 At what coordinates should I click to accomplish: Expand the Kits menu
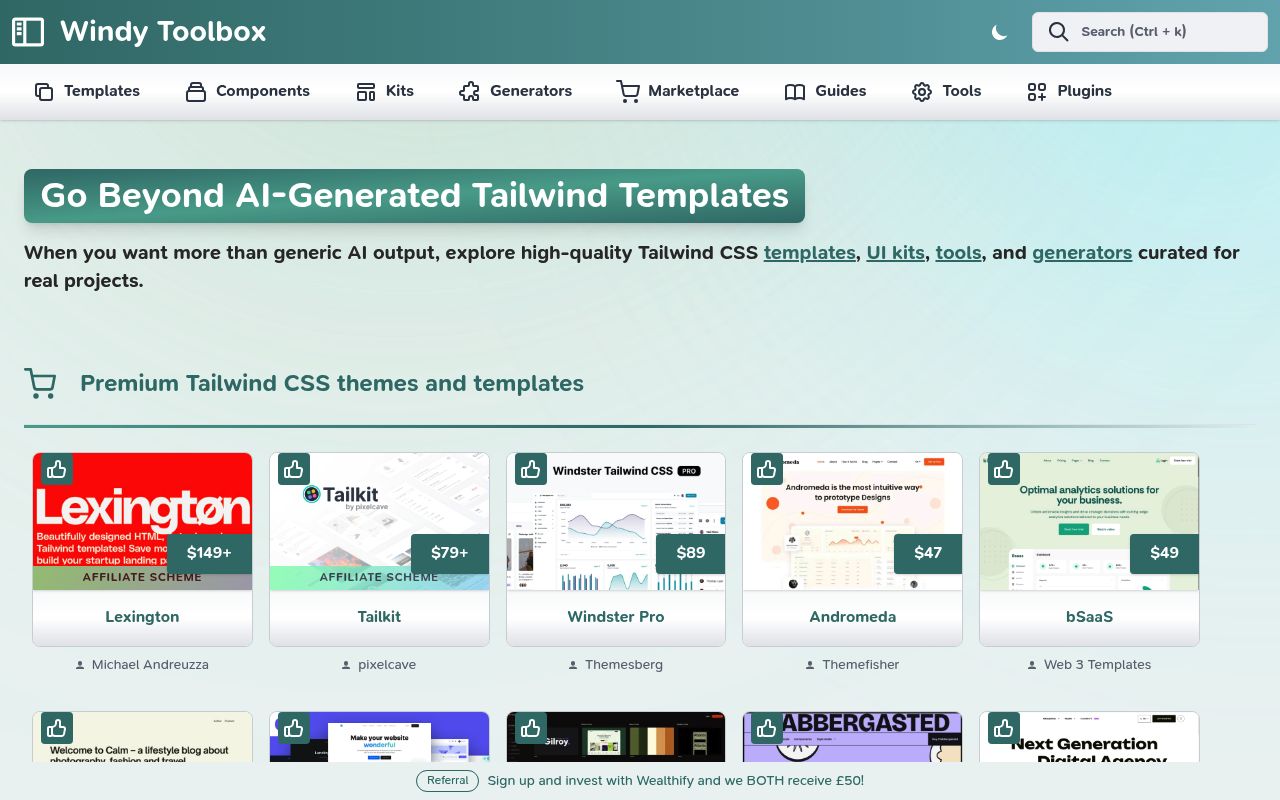385,91
